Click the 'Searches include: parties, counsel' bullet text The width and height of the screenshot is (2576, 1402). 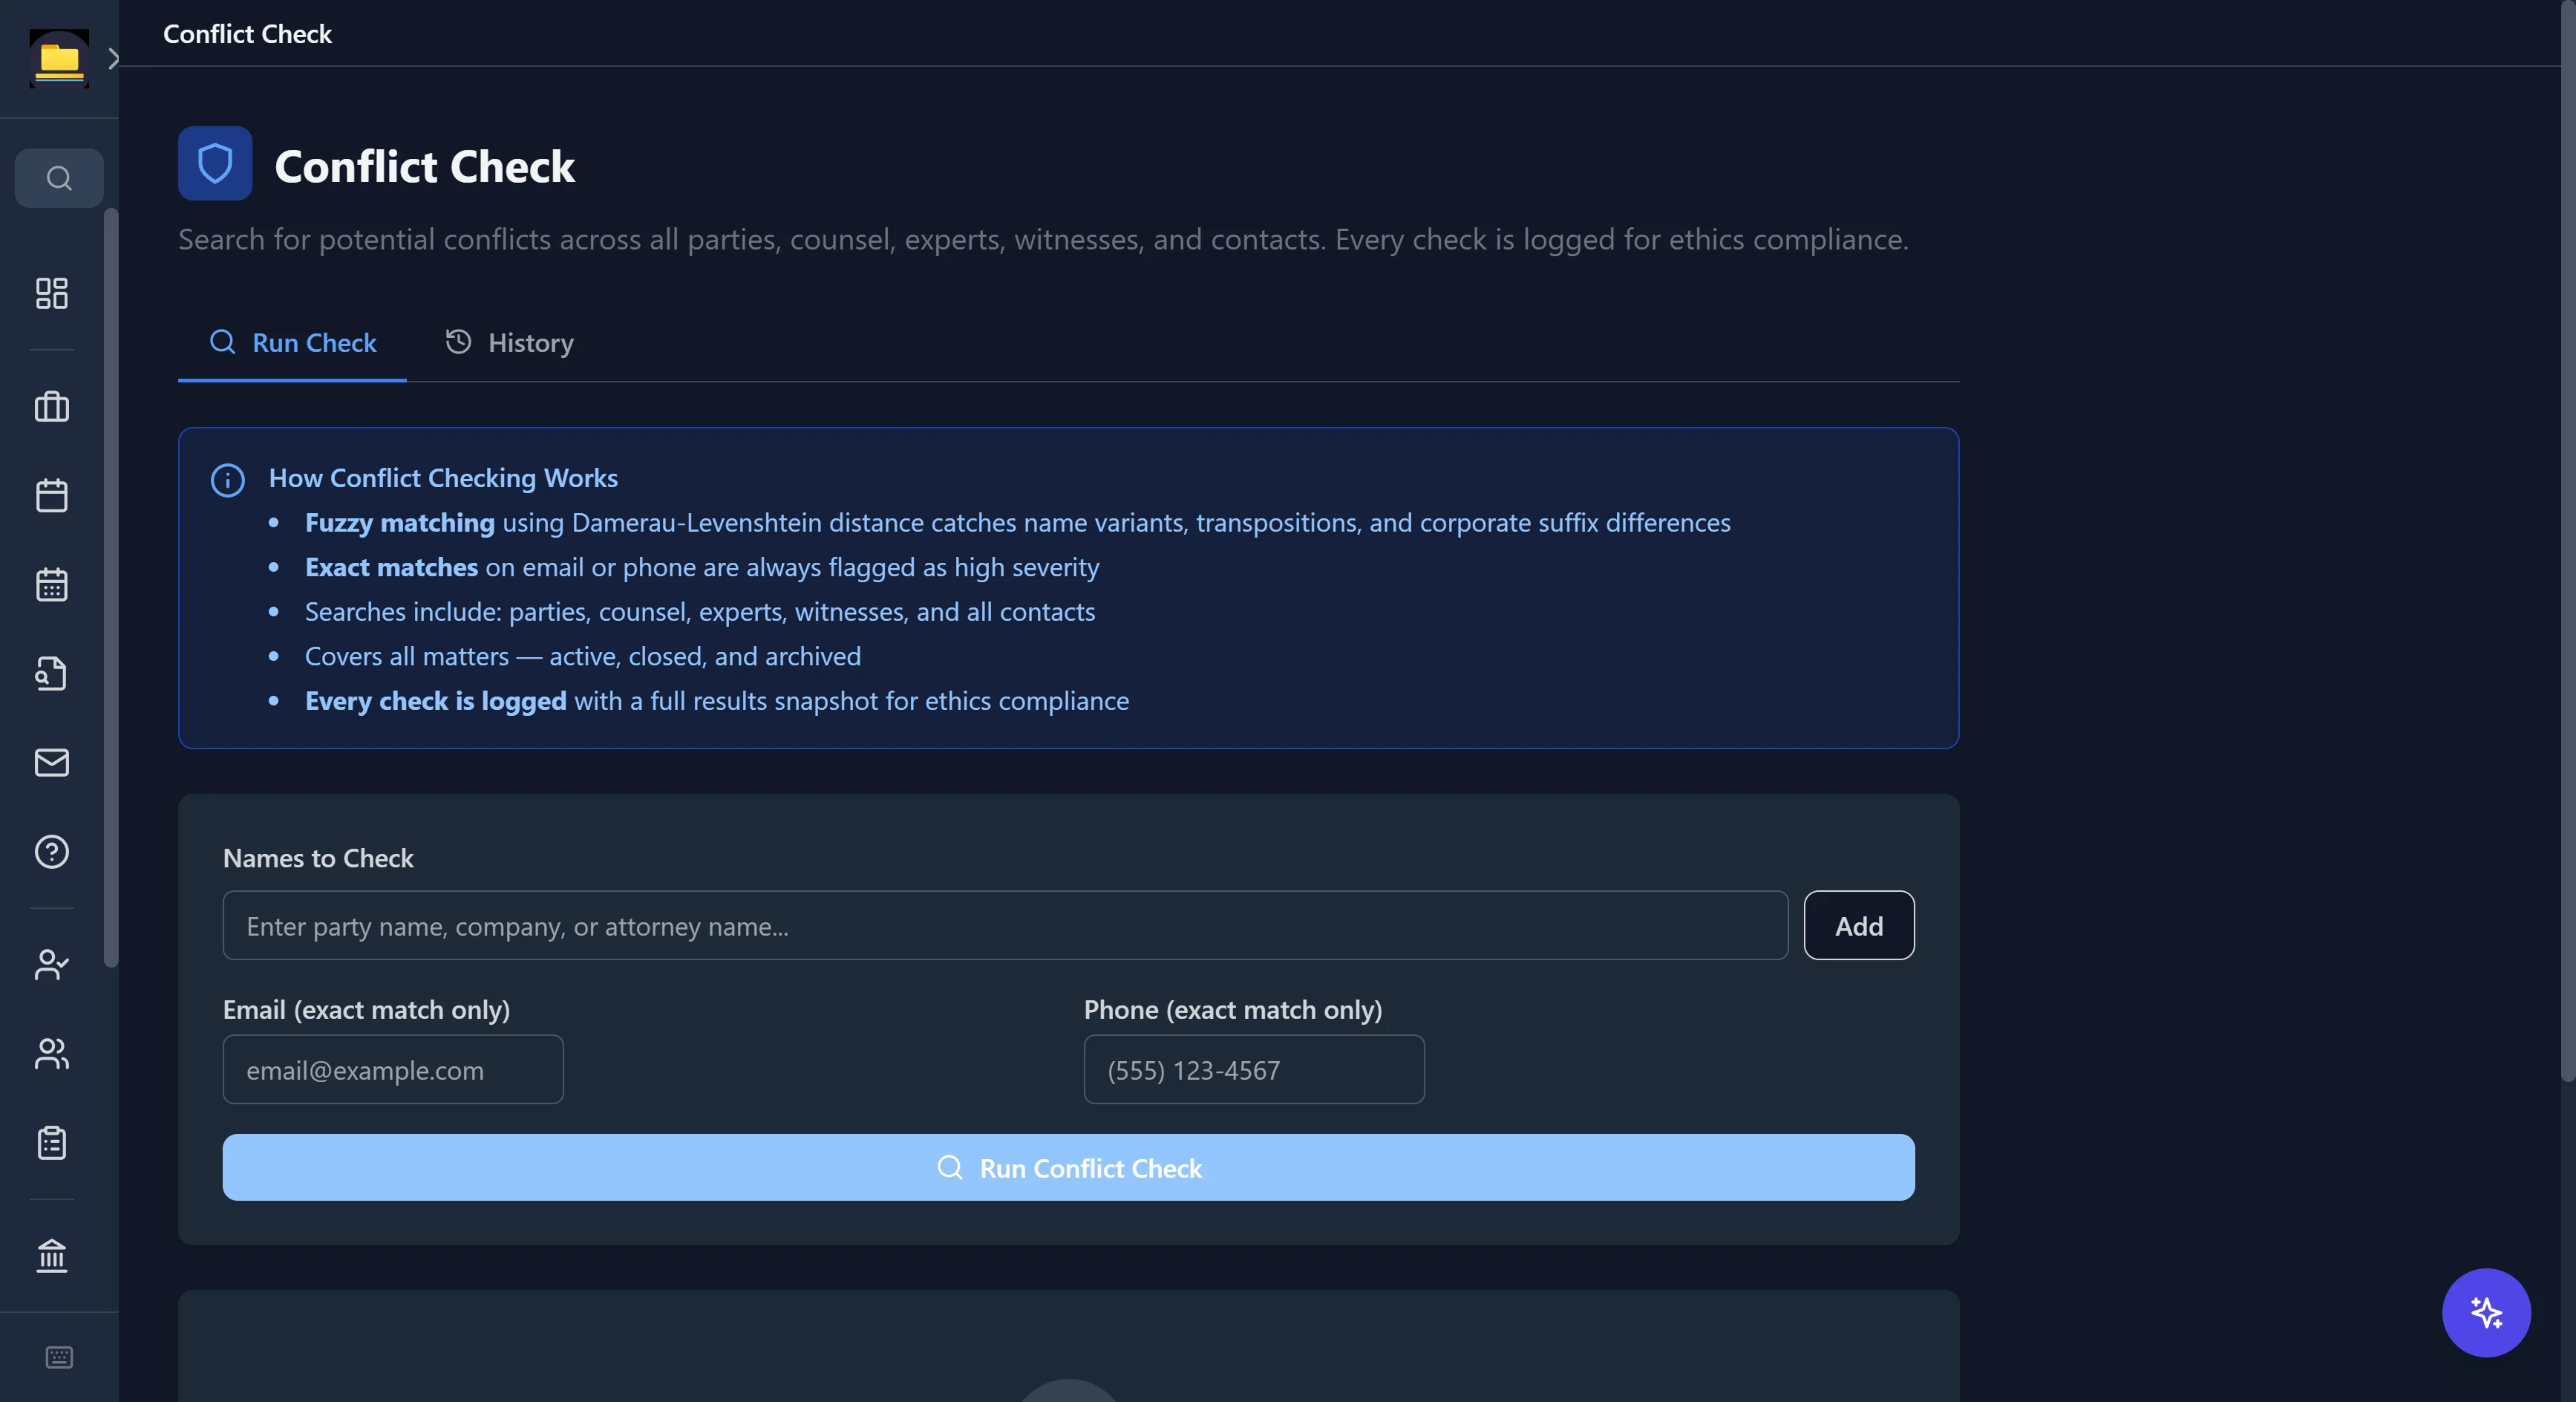coord(700,611)
